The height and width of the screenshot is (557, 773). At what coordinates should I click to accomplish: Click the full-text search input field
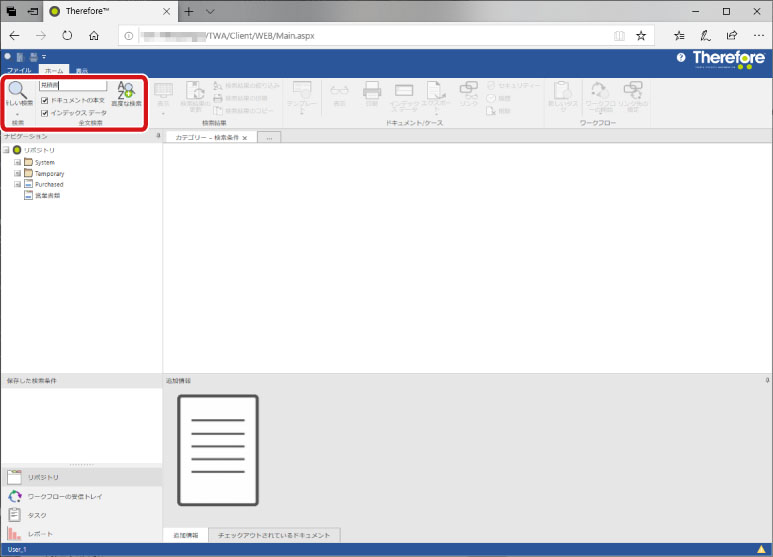tap(72, 86)
